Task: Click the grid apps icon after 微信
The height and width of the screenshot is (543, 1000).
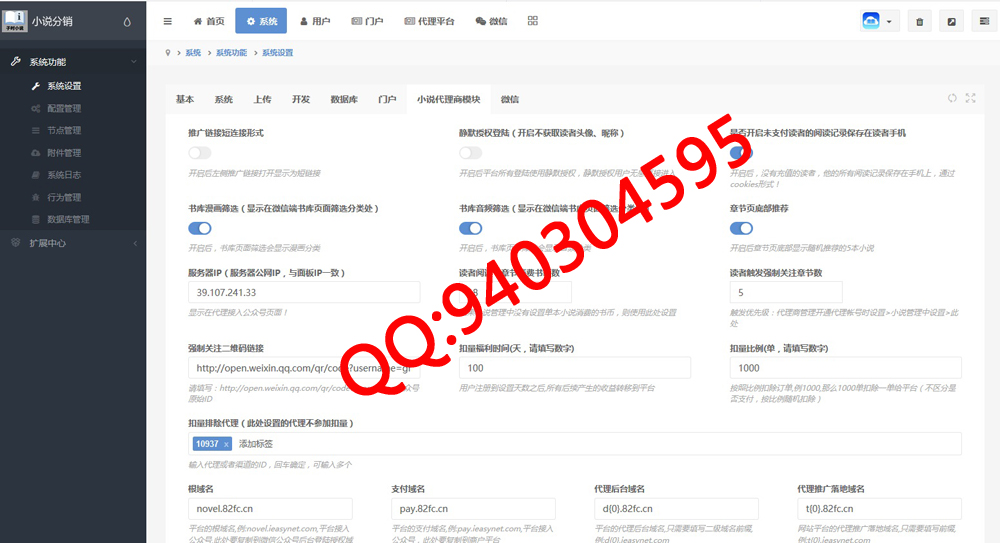Action: [x=532, y=21]
